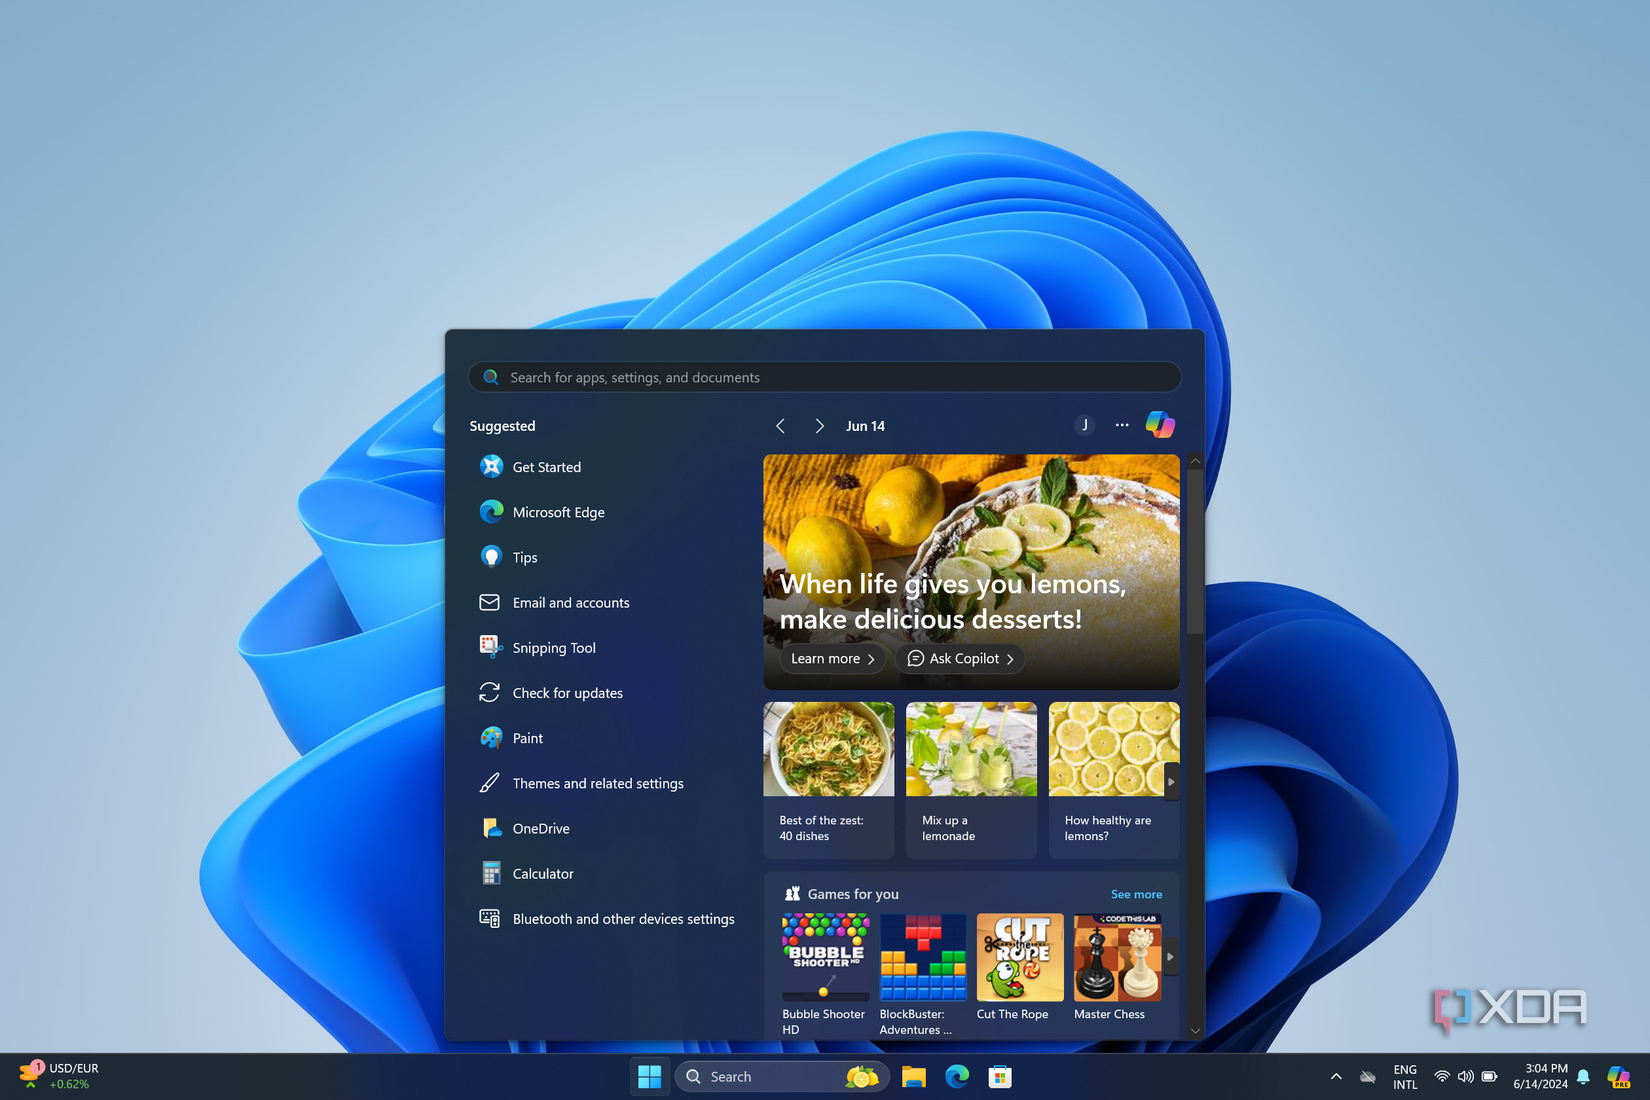The height and width of the screenshot is (1100, 1650).
Task: Click the battery tray icon
Action: [x=1490, y=1077]
